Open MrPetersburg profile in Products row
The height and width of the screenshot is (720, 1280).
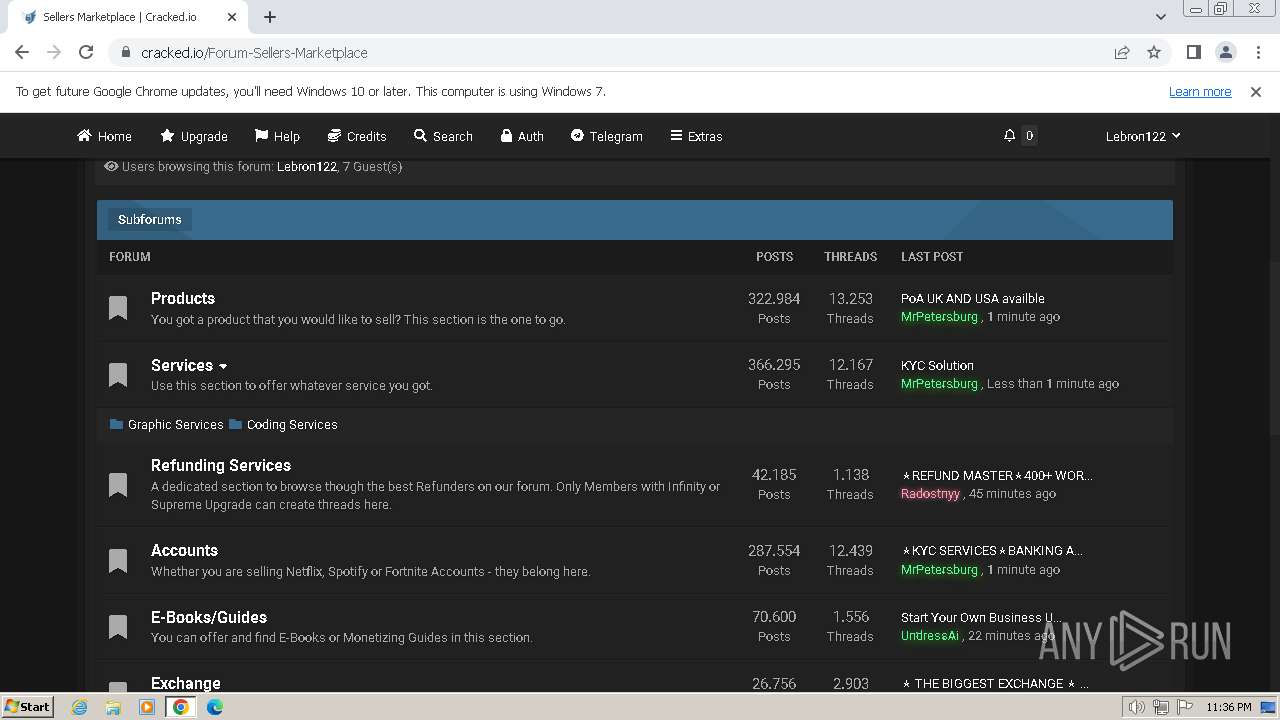point(939,317)
